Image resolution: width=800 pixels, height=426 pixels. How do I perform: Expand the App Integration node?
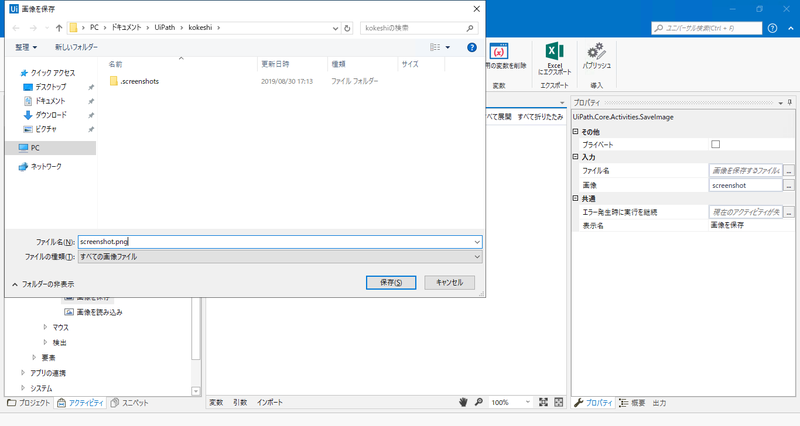22,373
